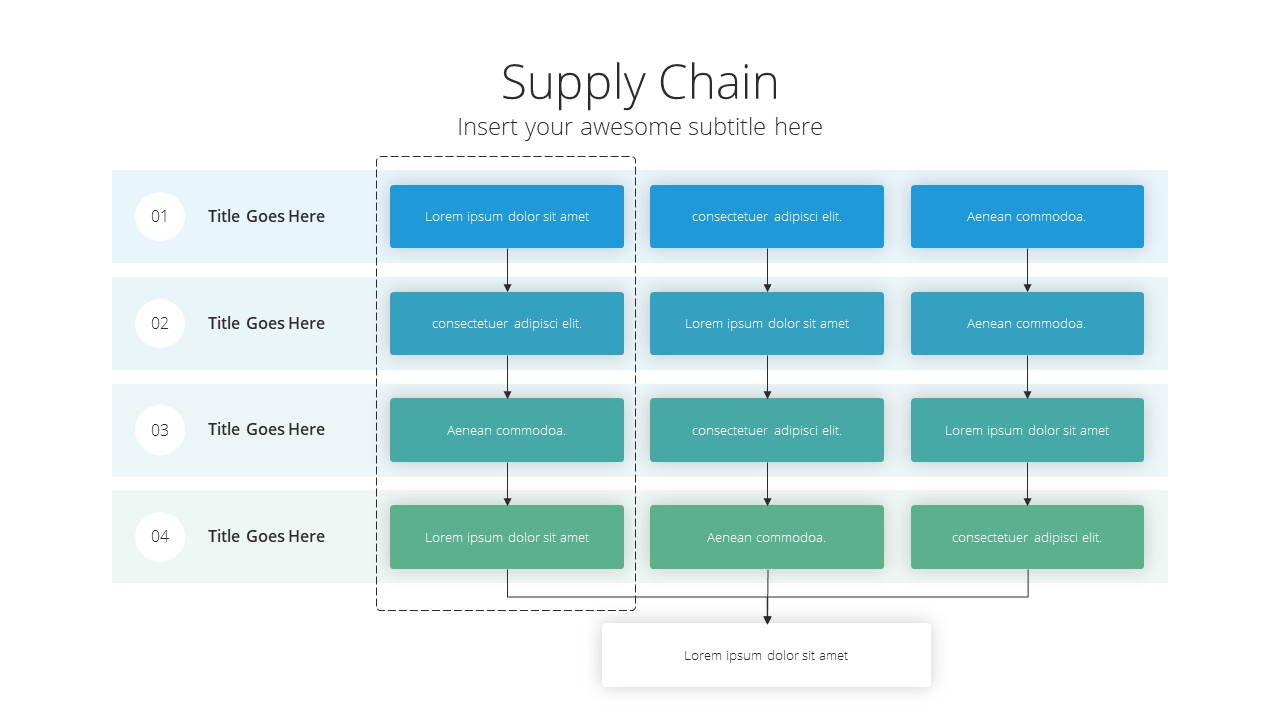Click row 02 middle 'Lorem ipsum dolor sit amet' box
Screen dimensions: 1280x720
tap(767, 323)
